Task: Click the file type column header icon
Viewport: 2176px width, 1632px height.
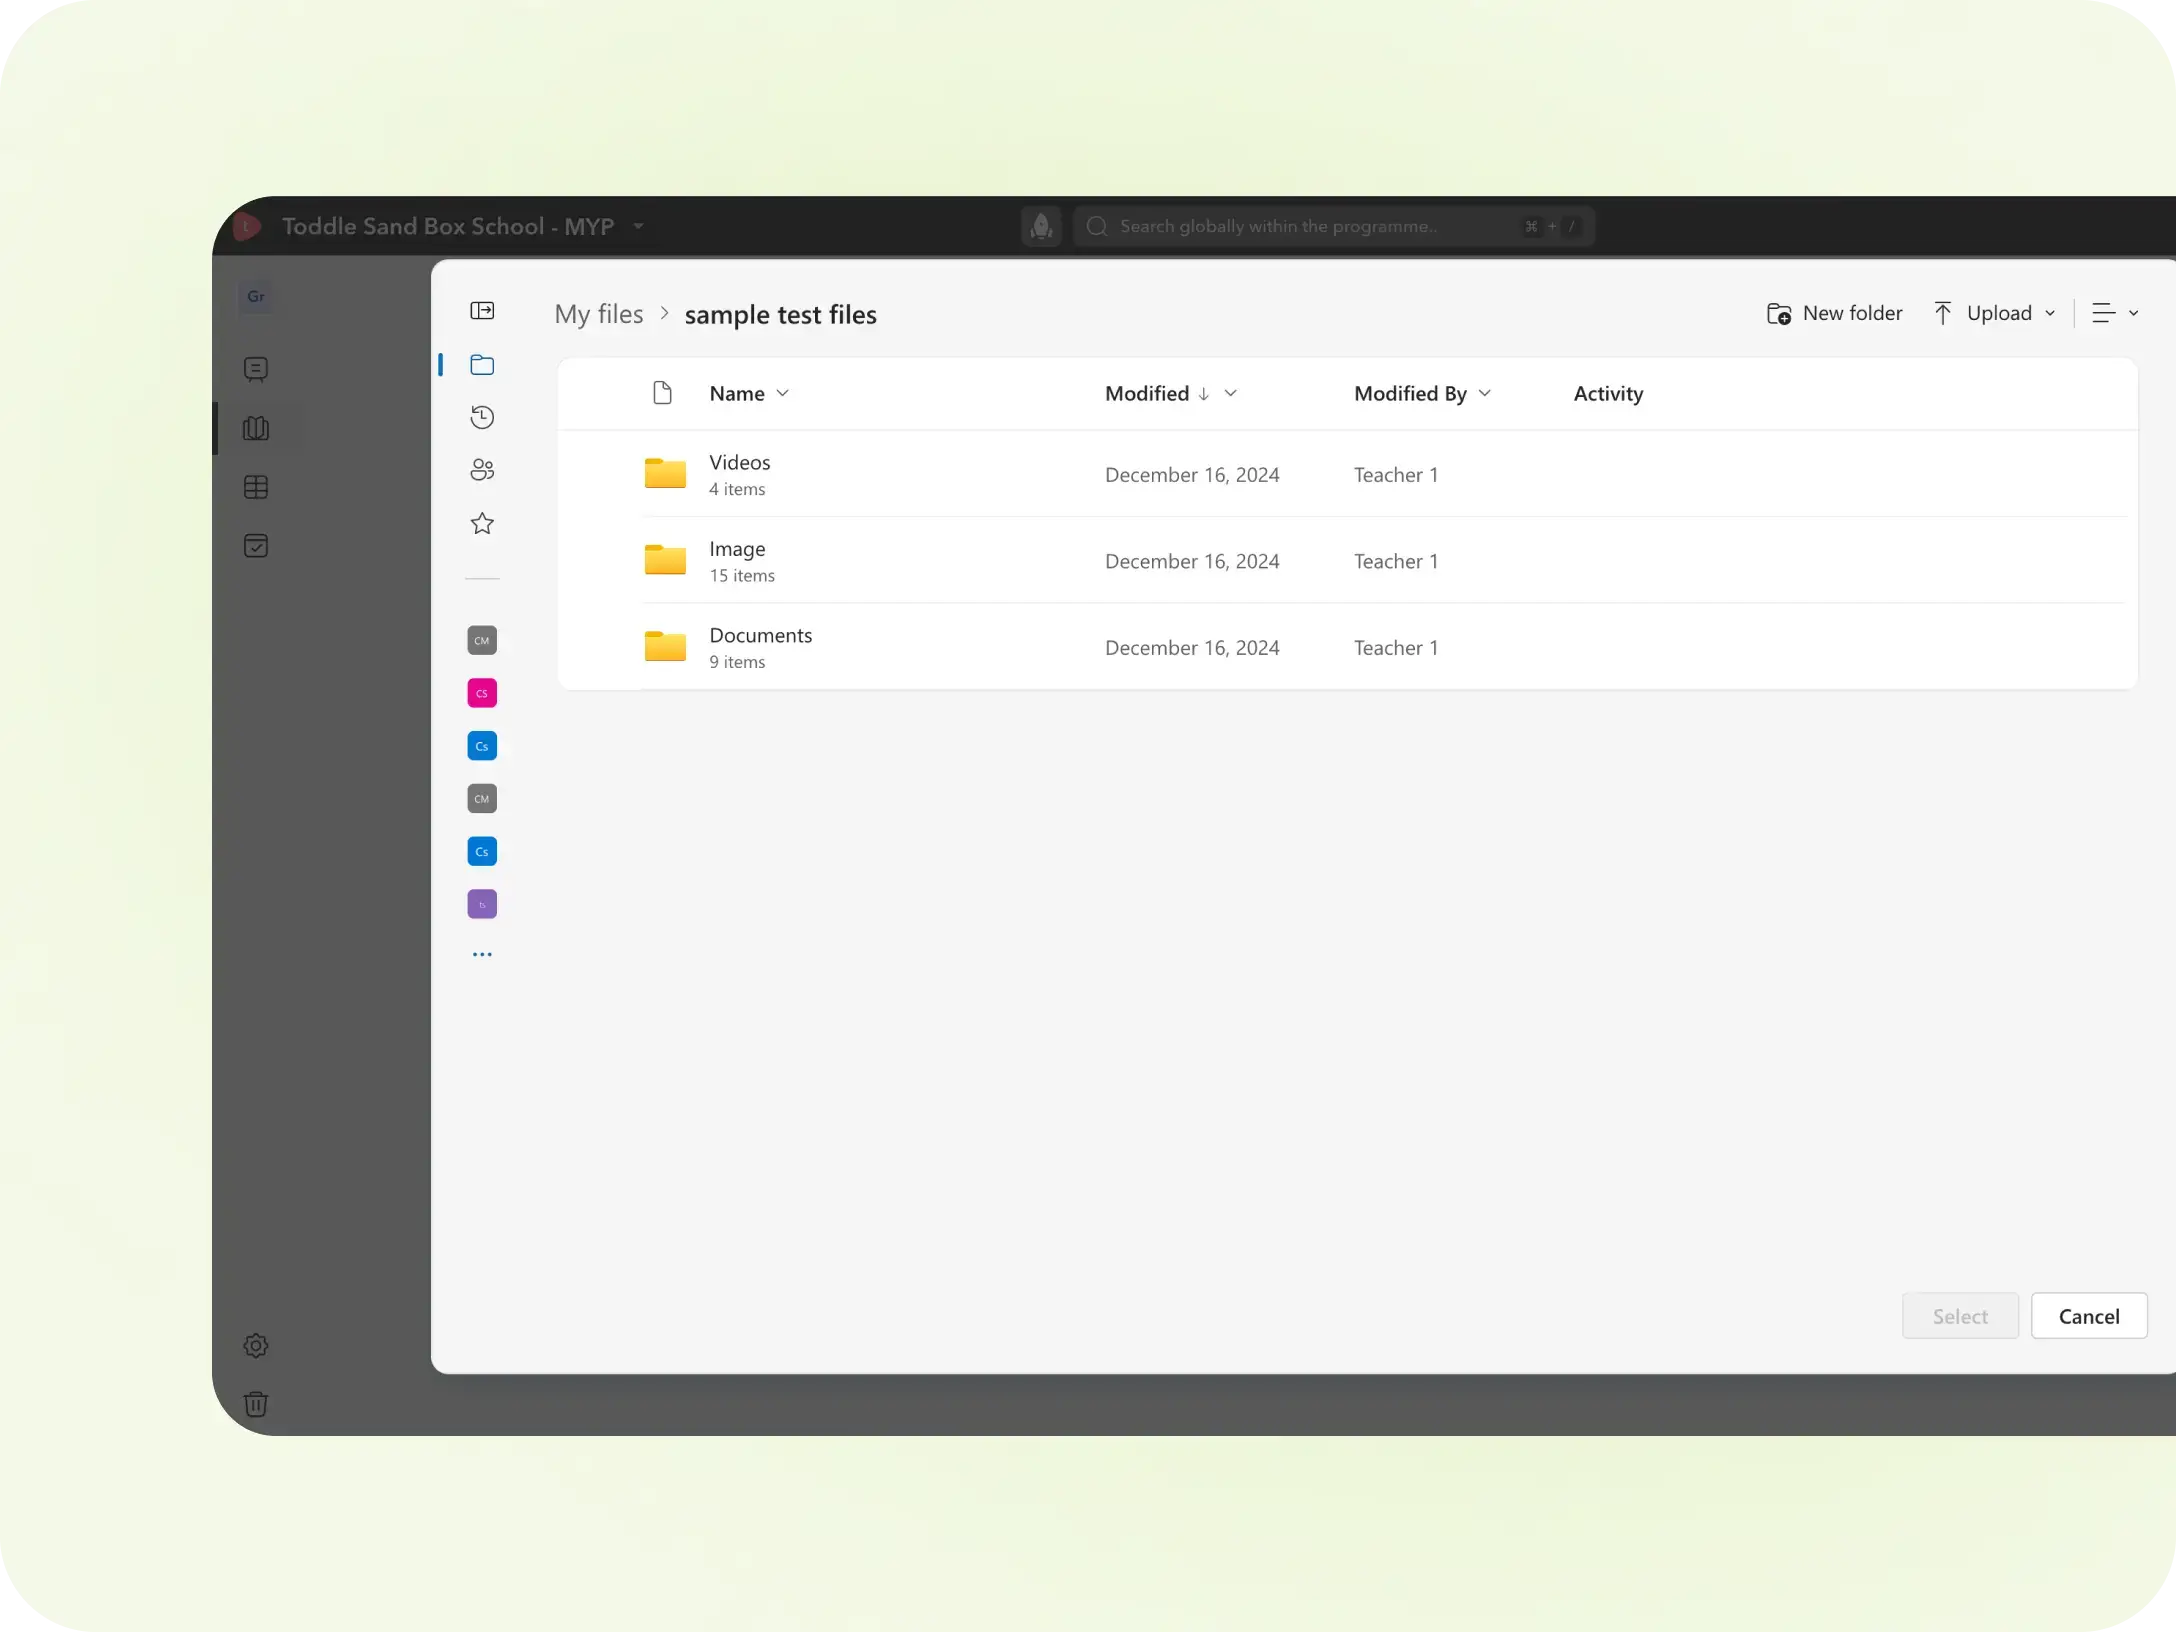Action: pyautogui.click(x=662, y=393)
